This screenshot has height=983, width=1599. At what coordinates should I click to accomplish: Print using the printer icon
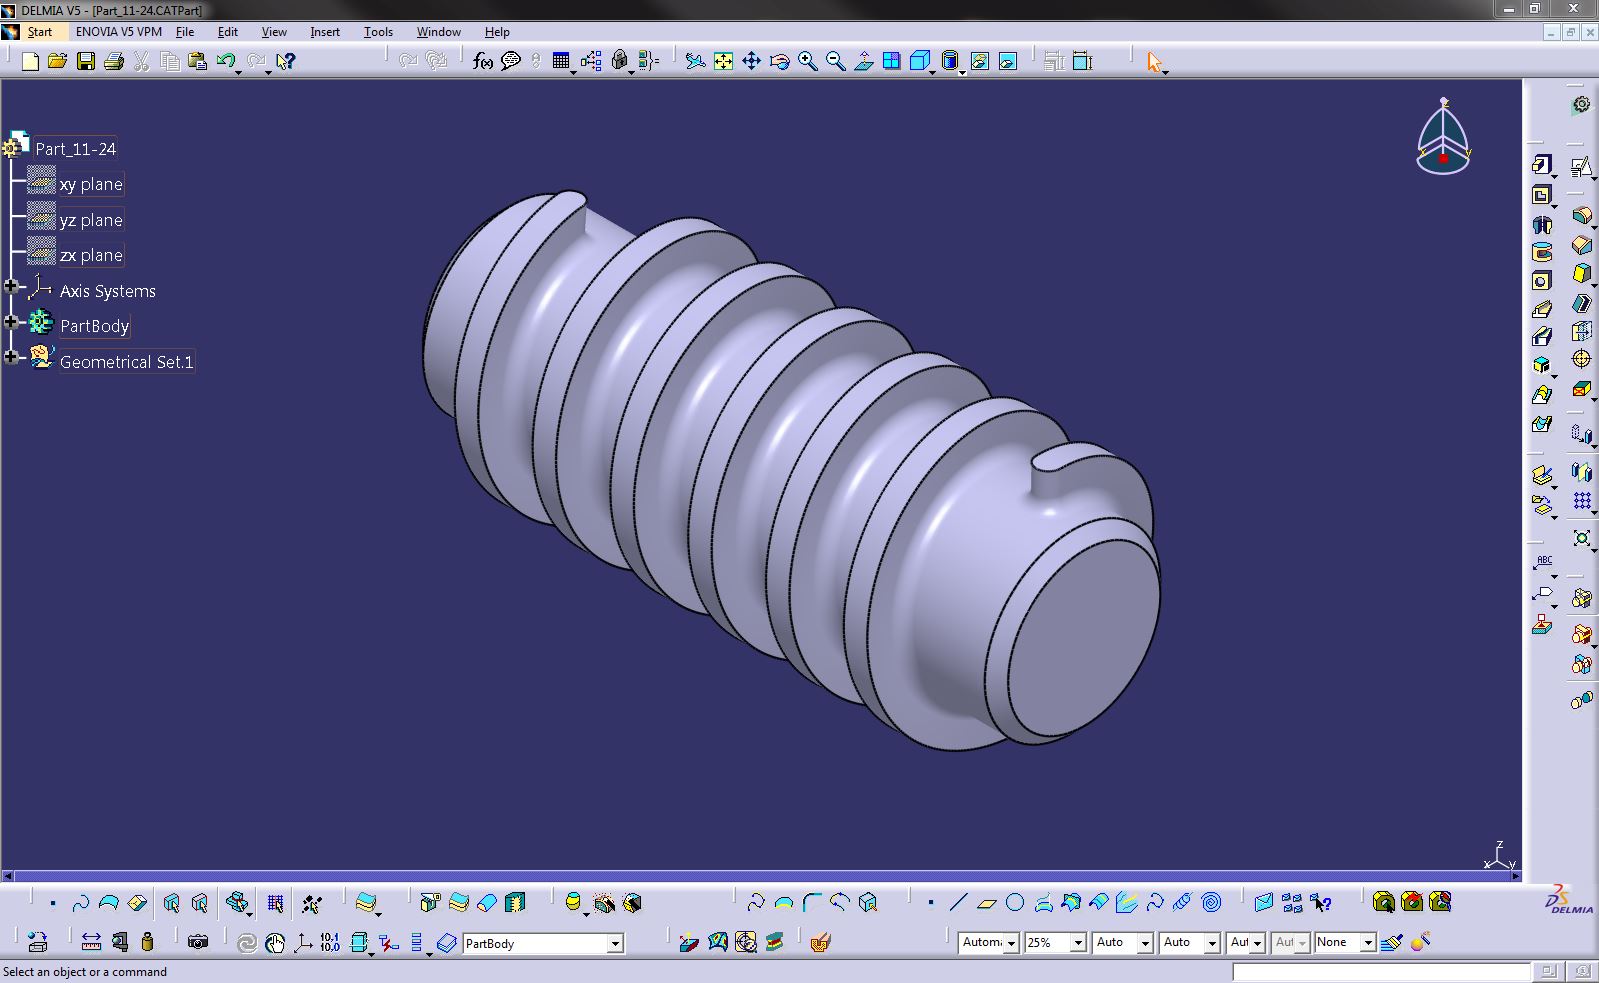click(x=114, y=61)
